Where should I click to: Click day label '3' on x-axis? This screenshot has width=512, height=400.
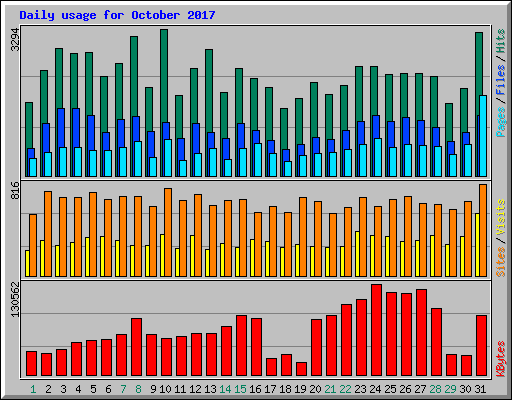click(x=63, y=389)
